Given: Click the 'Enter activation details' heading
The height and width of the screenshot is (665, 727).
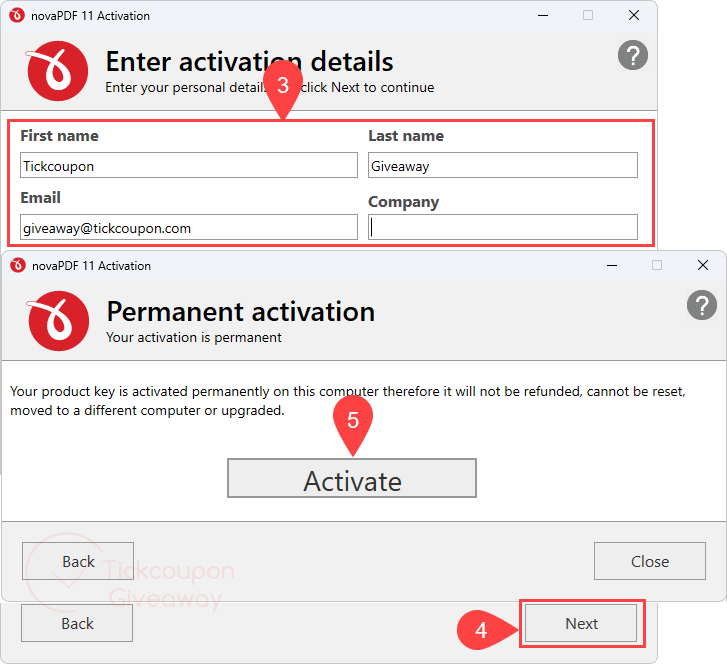Looking at the screenshot, I should click(249, 61).
